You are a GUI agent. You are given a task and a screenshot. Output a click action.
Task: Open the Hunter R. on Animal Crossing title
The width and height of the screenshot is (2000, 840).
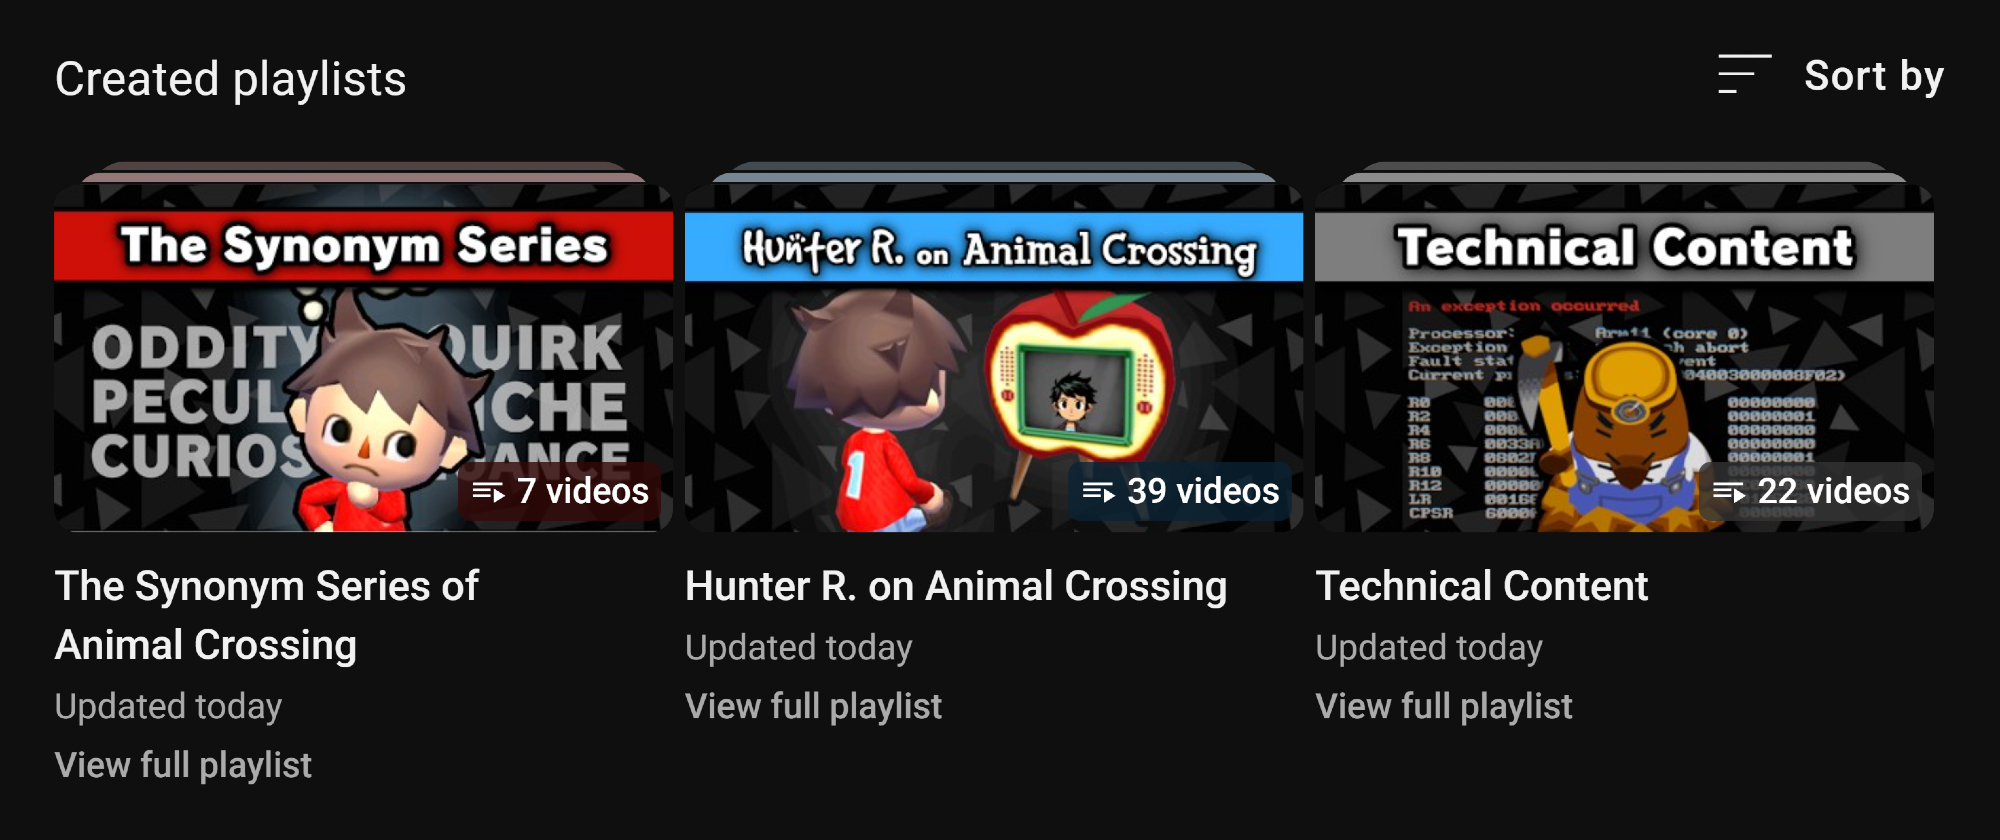(x=956, y=586)
